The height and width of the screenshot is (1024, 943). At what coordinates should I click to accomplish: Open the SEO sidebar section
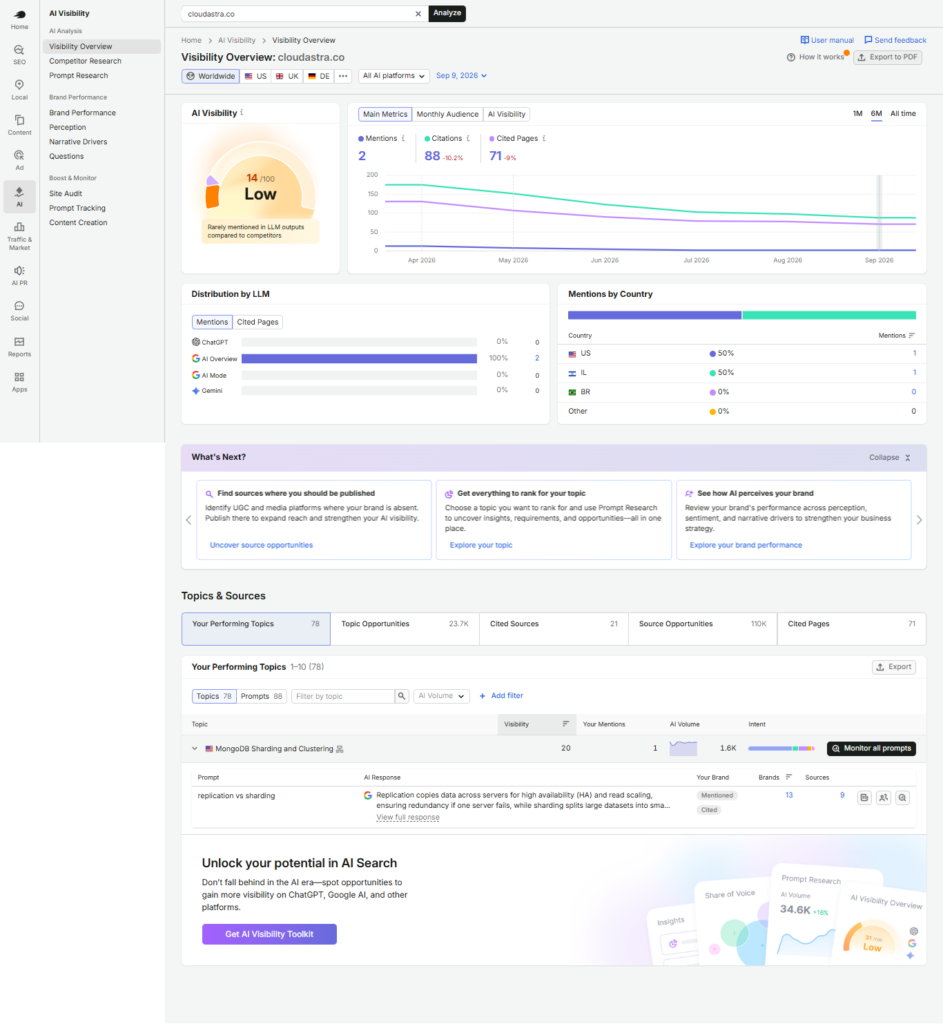click(x=20, y=55)
